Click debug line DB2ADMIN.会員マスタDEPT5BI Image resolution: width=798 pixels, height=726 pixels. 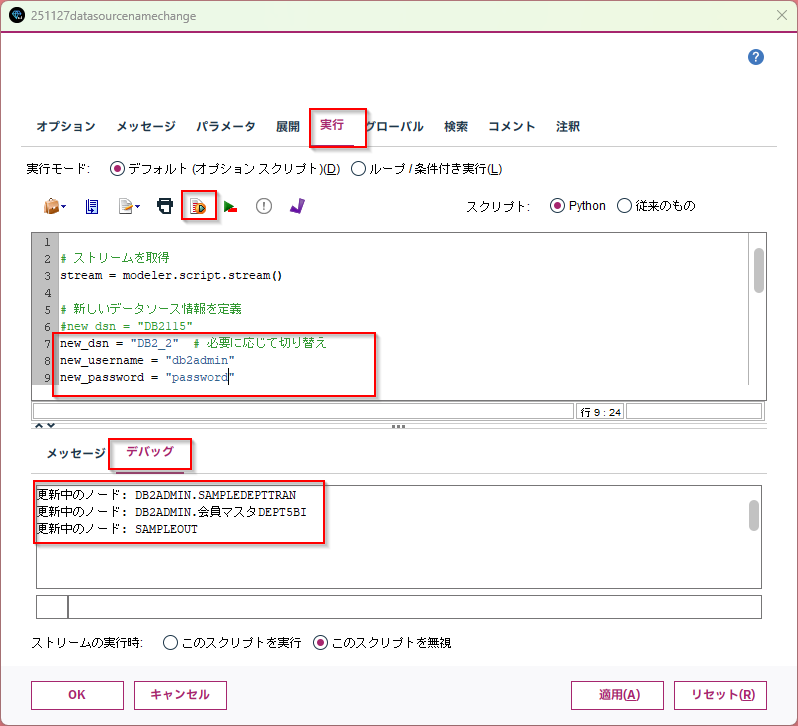pyautogui.click(x=172, y=512)
